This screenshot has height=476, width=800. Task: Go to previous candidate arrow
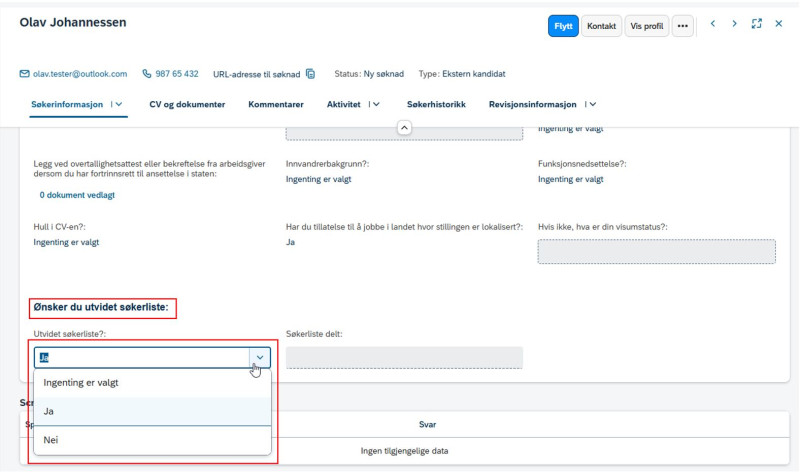click(713, 23)
